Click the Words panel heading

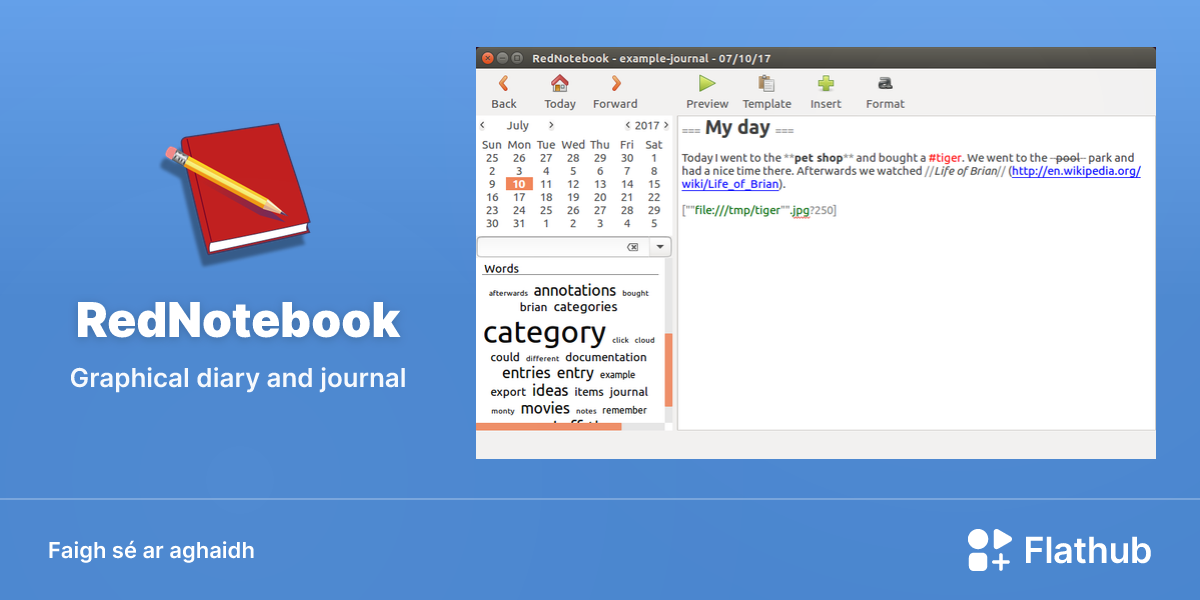(x=502, y=269)
